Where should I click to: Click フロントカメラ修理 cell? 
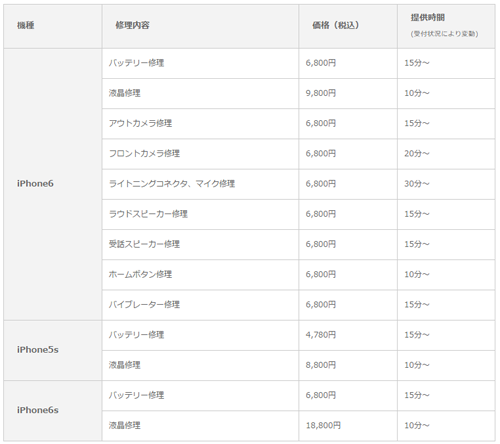click(x=200, y=154)
